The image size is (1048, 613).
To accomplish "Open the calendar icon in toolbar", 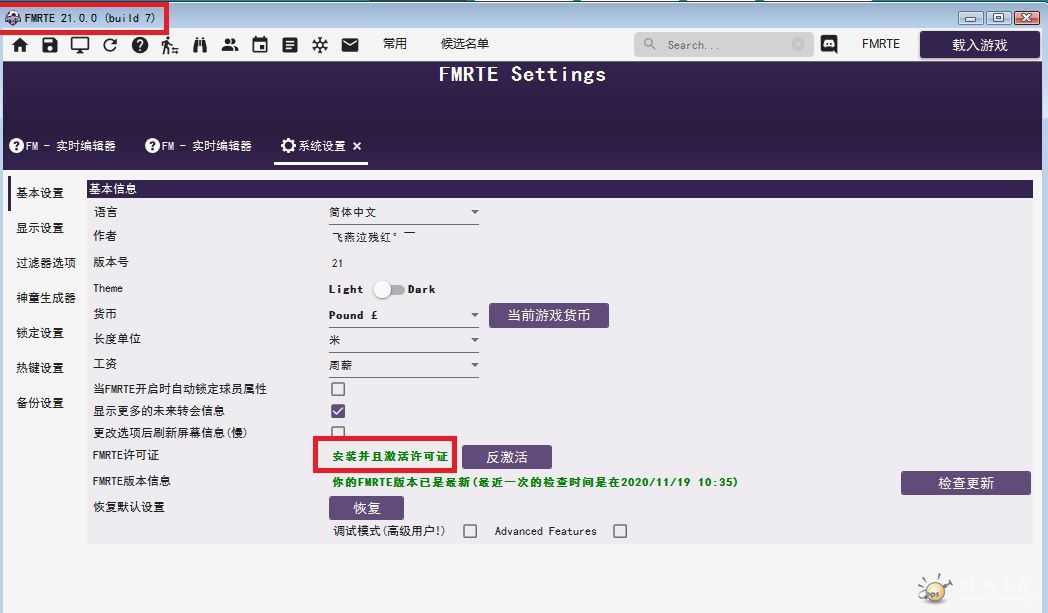I will (260, 45).
